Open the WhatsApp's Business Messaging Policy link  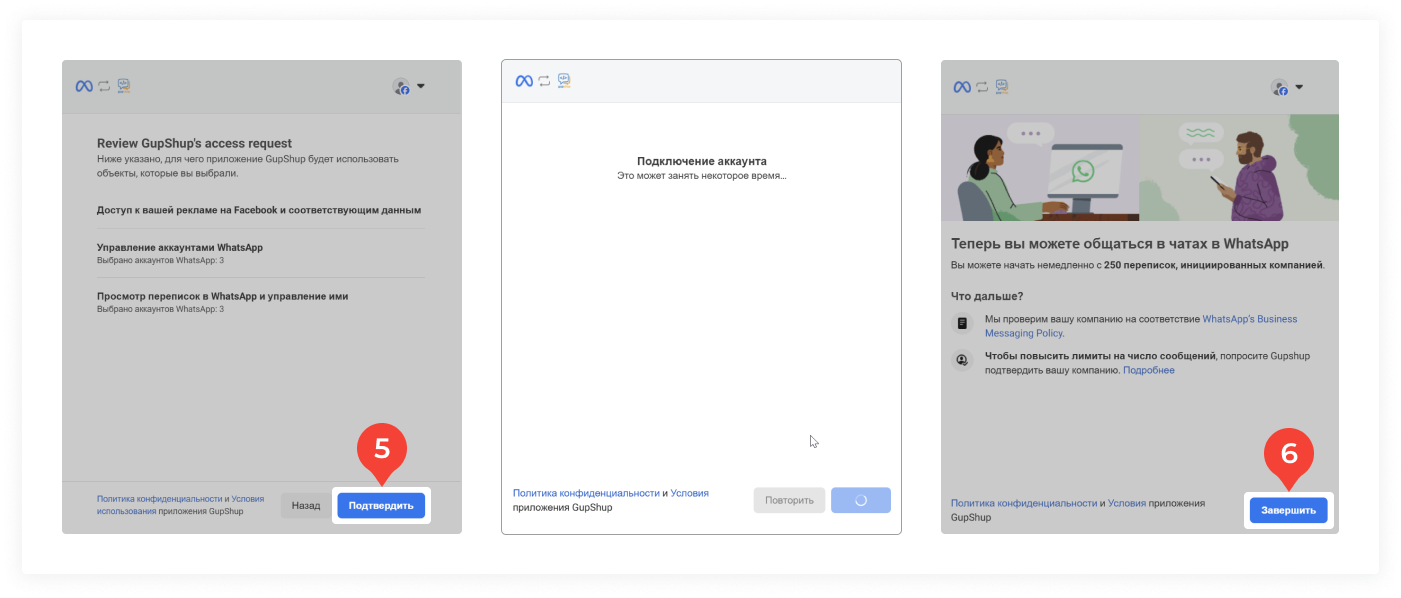(x=1249, y=319)
